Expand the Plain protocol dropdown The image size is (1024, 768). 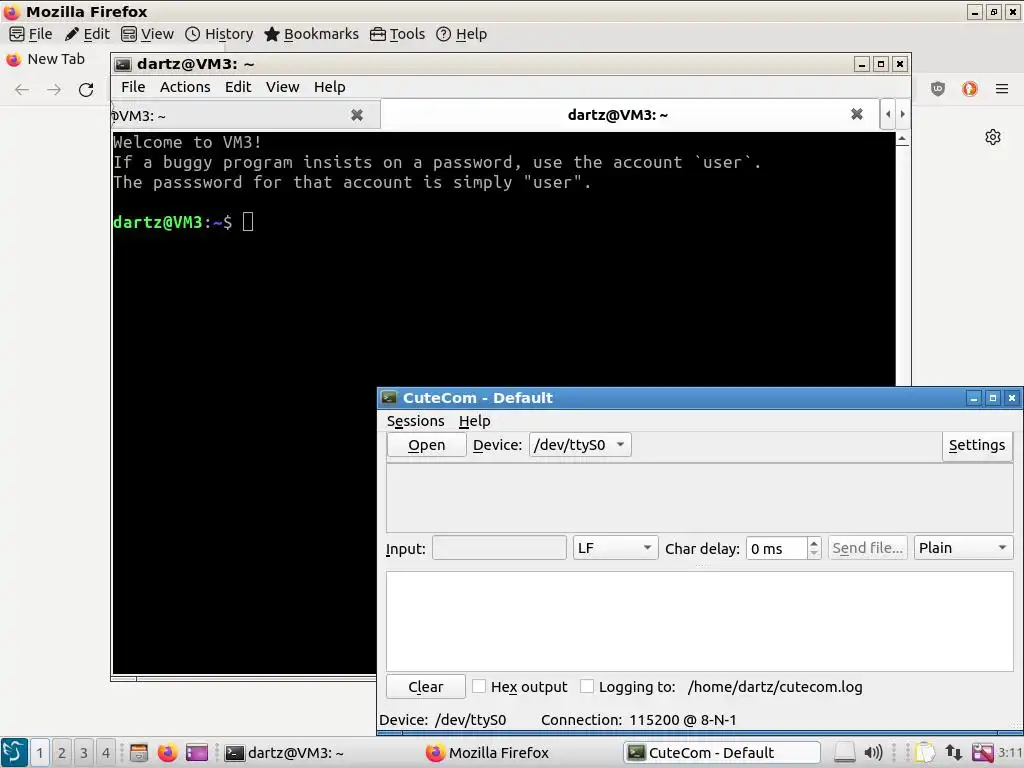963,548
